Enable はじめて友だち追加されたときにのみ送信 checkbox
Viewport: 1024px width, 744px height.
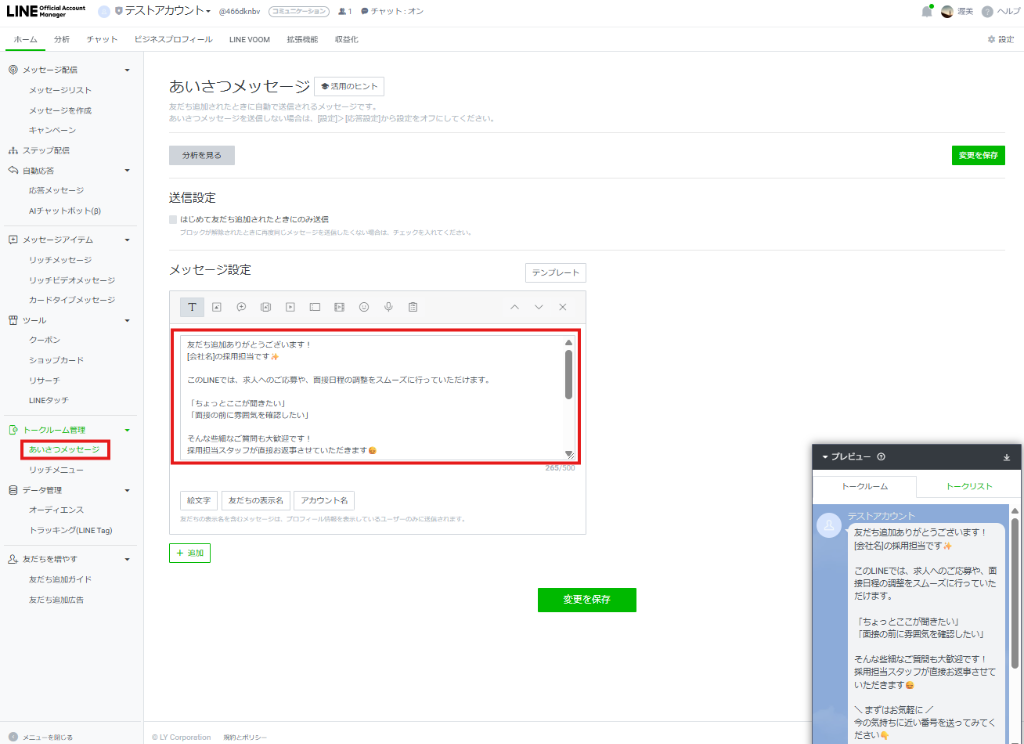174,219
